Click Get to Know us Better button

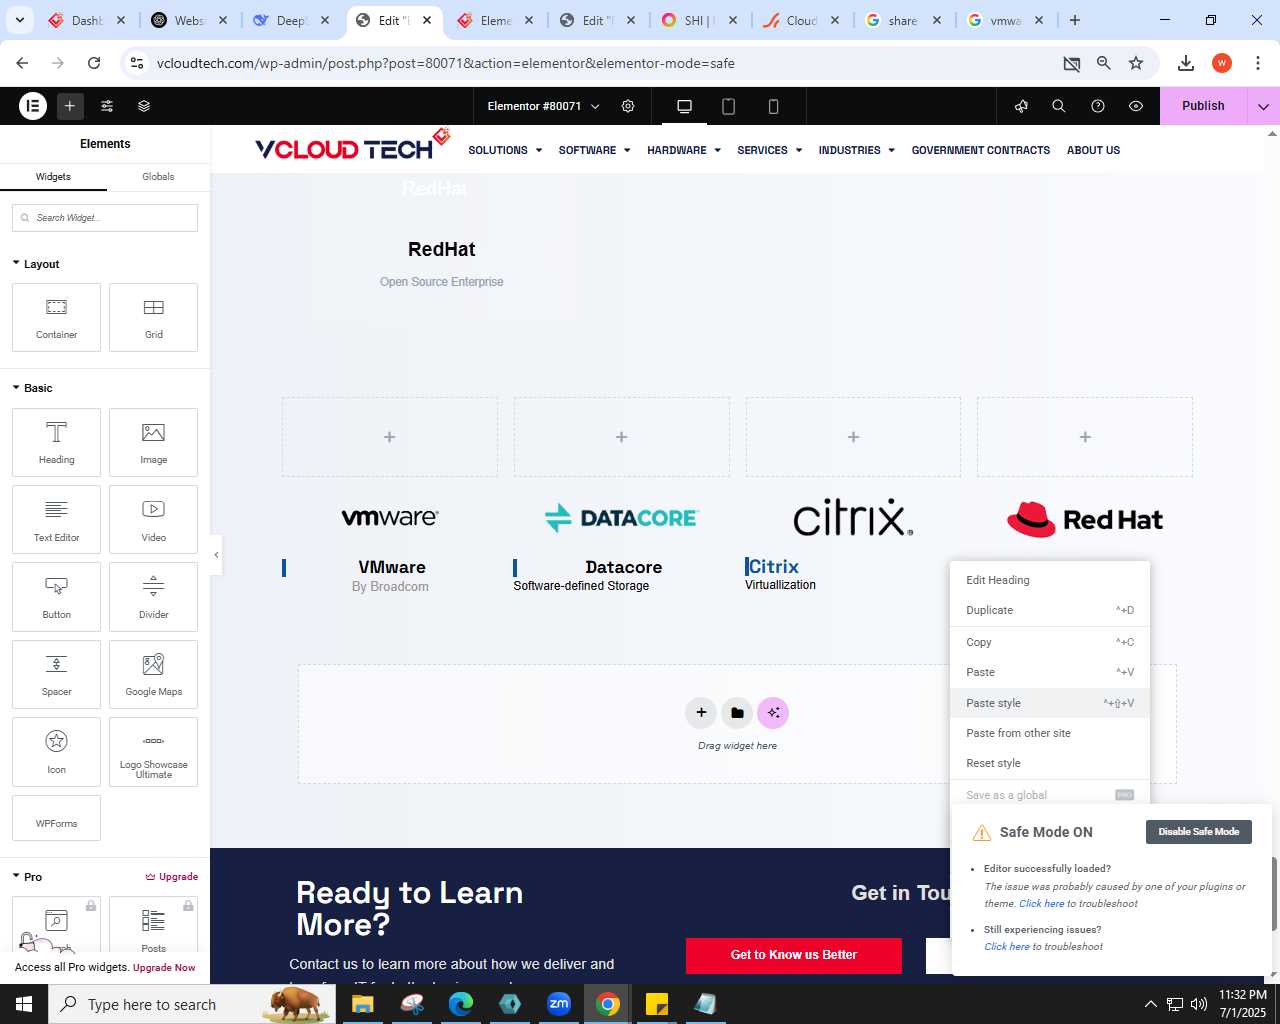[794, 955]
